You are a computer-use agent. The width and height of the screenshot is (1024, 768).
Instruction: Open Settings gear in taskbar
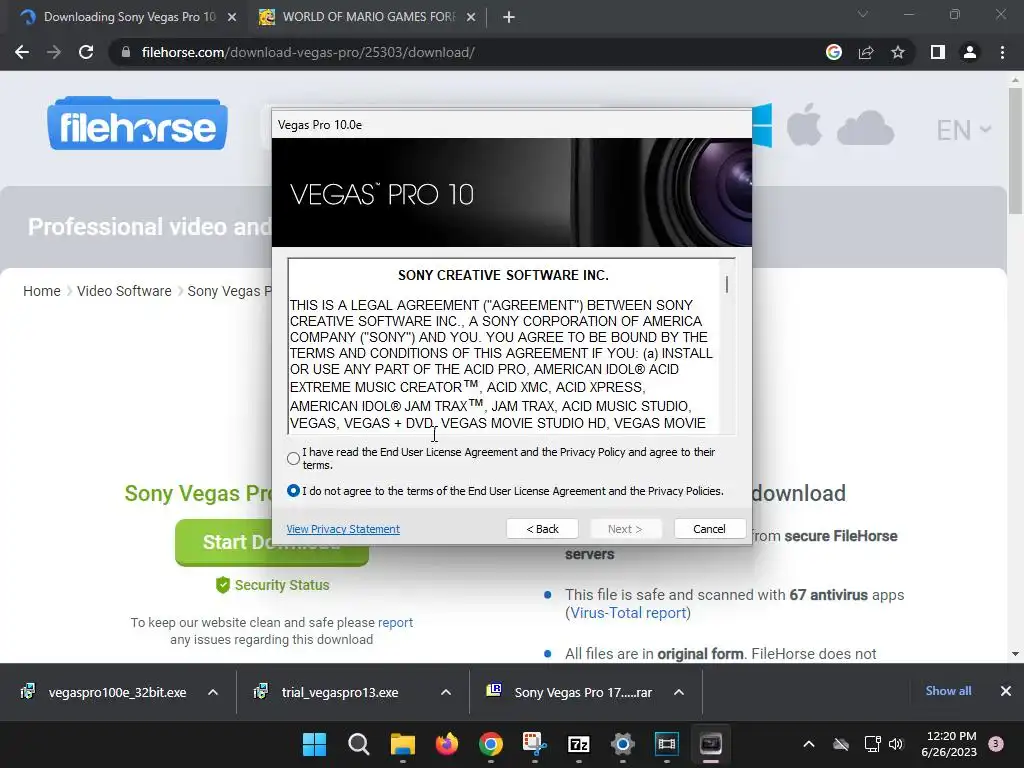click(x=622, y=744)
